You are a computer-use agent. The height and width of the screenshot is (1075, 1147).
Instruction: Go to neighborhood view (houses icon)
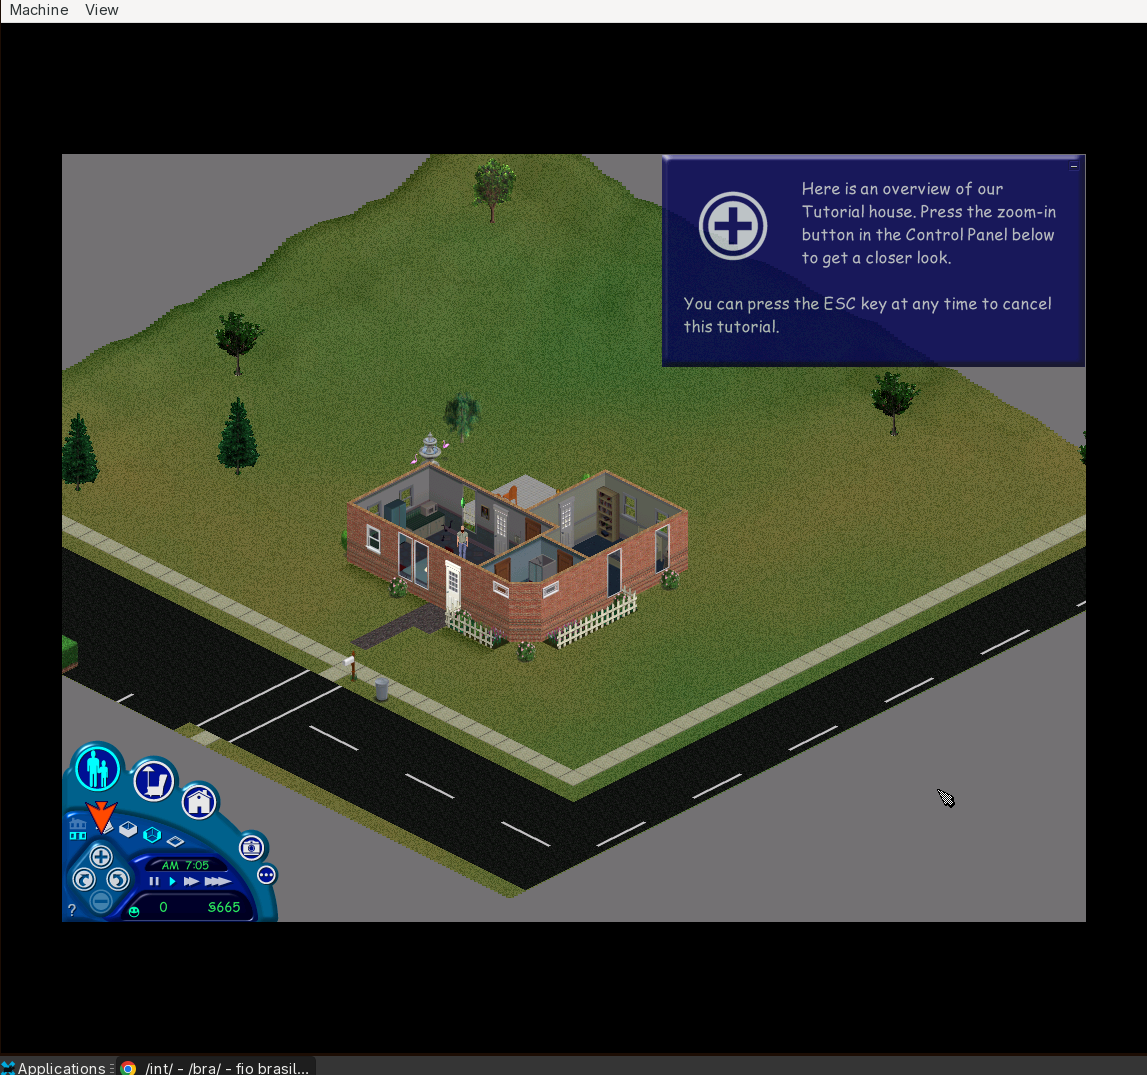click(78, 824)
